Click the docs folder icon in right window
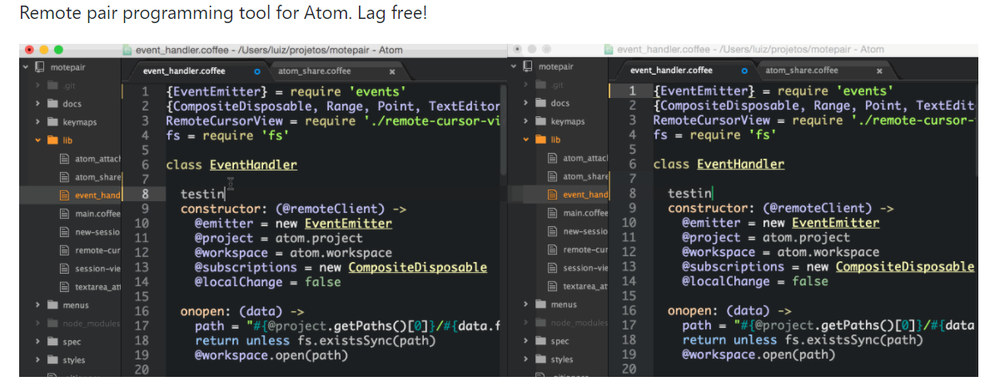The width and height of the screenshot is (1000, 390). click(x=540, y=103)
